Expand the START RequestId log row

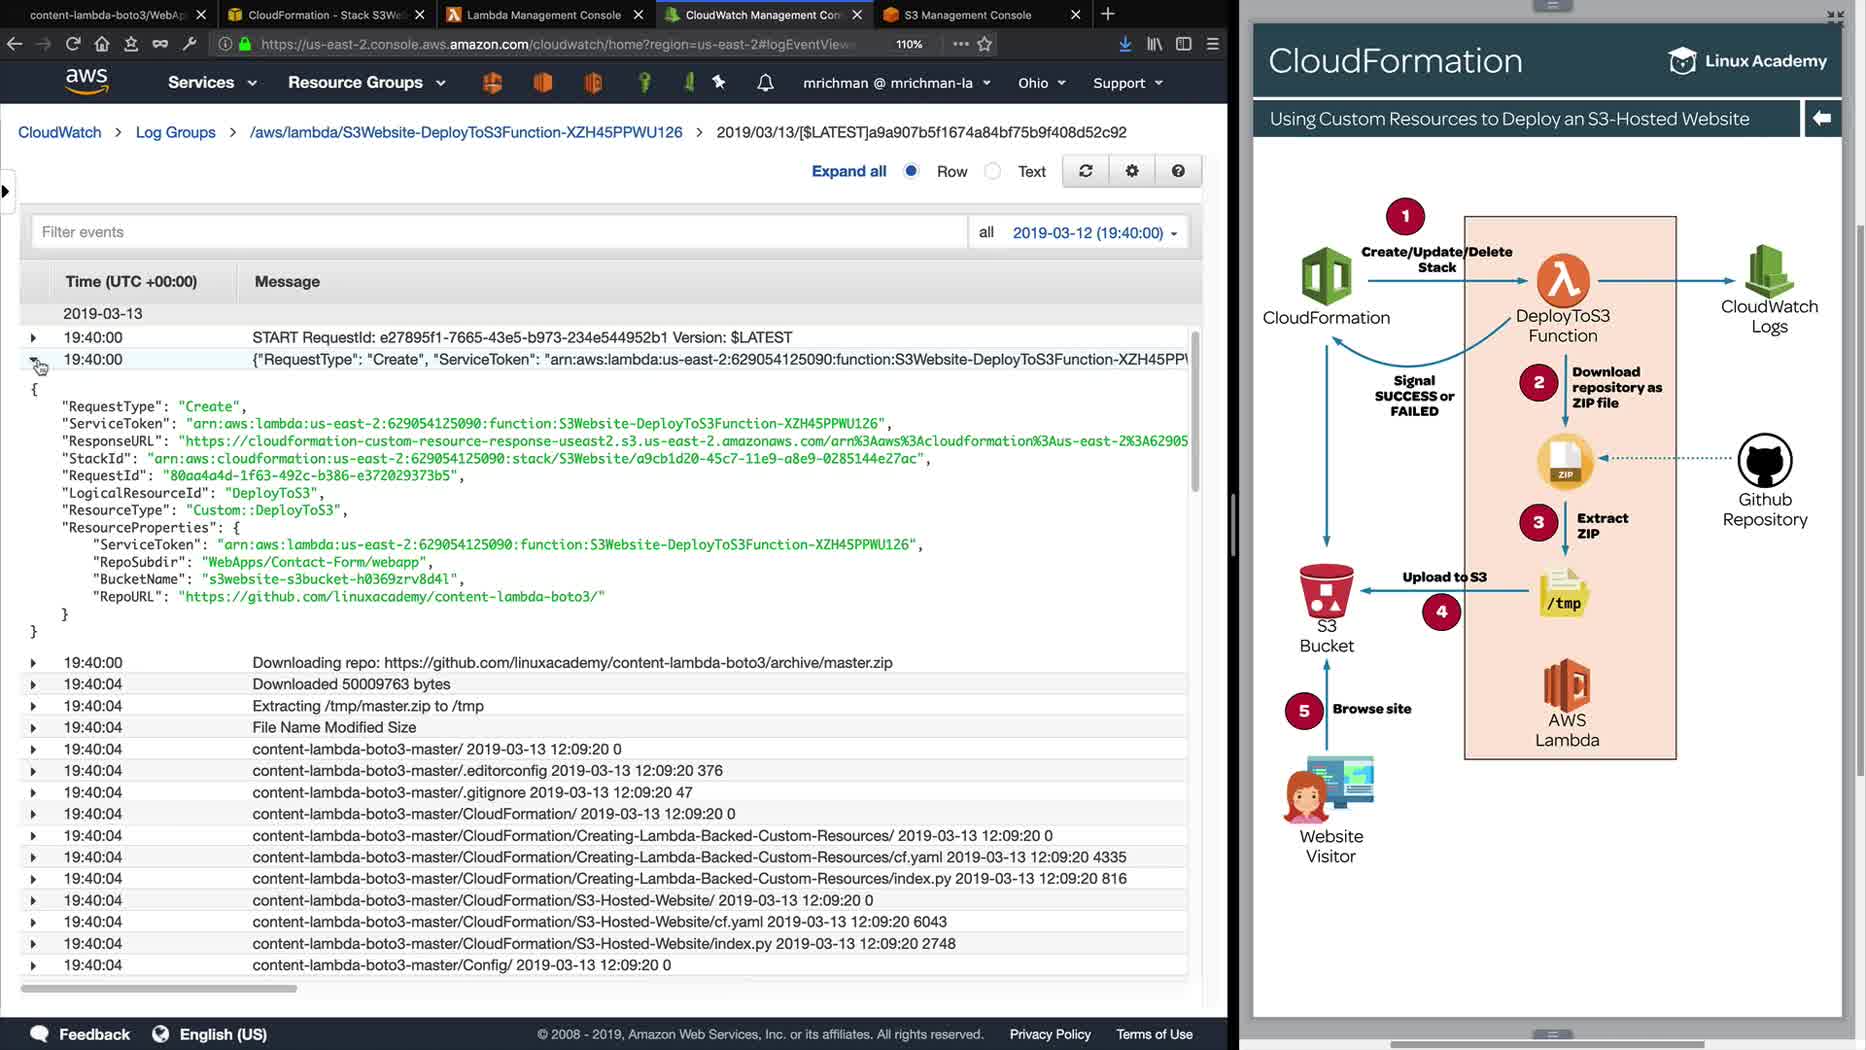click(33, 338)
